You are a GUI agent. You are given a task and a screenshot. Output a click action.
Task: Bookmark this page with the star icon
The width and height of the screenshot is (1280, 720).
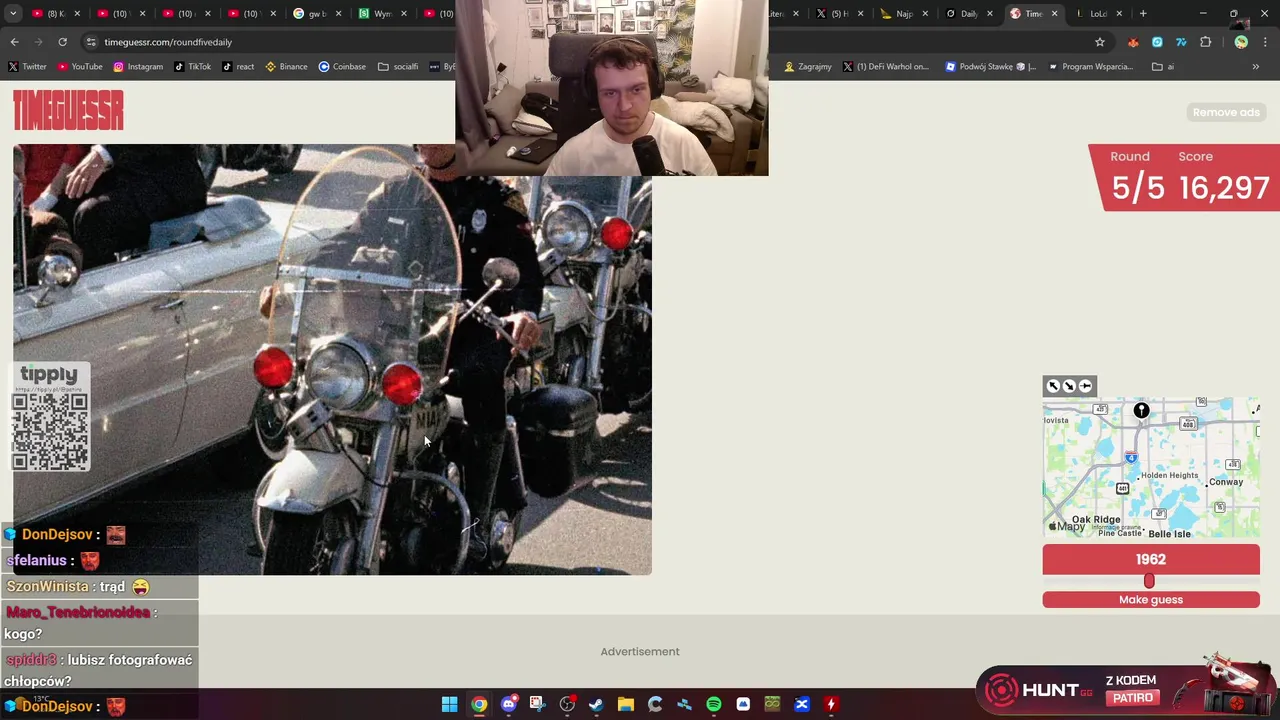tap(1100, 42)
